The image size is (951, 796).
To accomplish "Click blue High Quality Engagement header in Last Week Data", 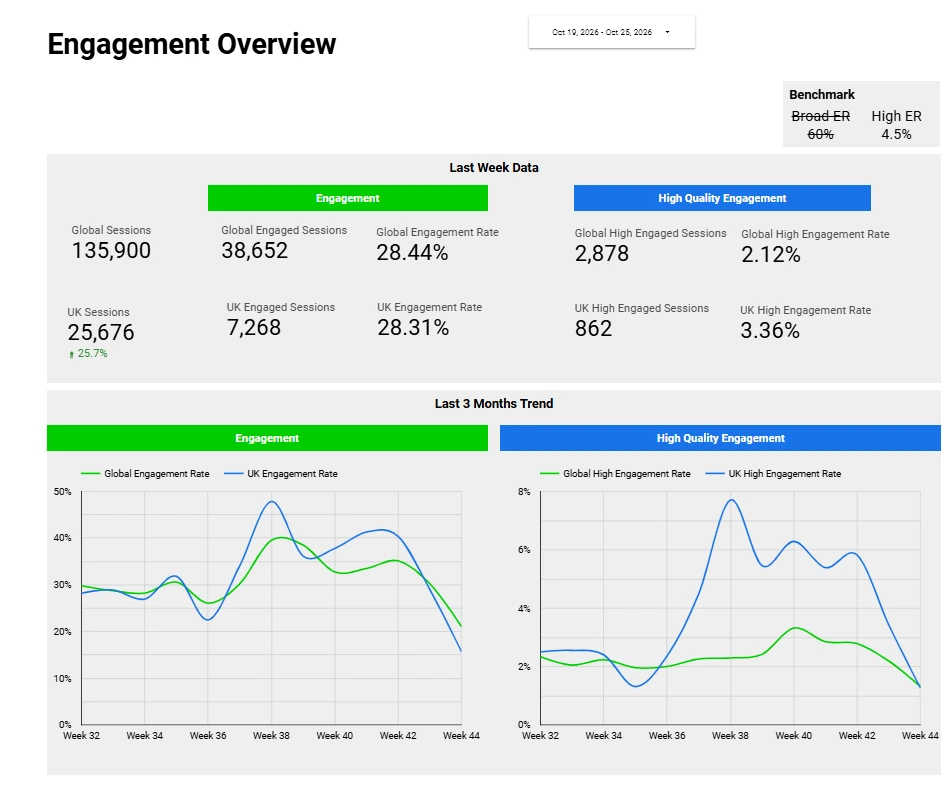I will coord(722,198).
